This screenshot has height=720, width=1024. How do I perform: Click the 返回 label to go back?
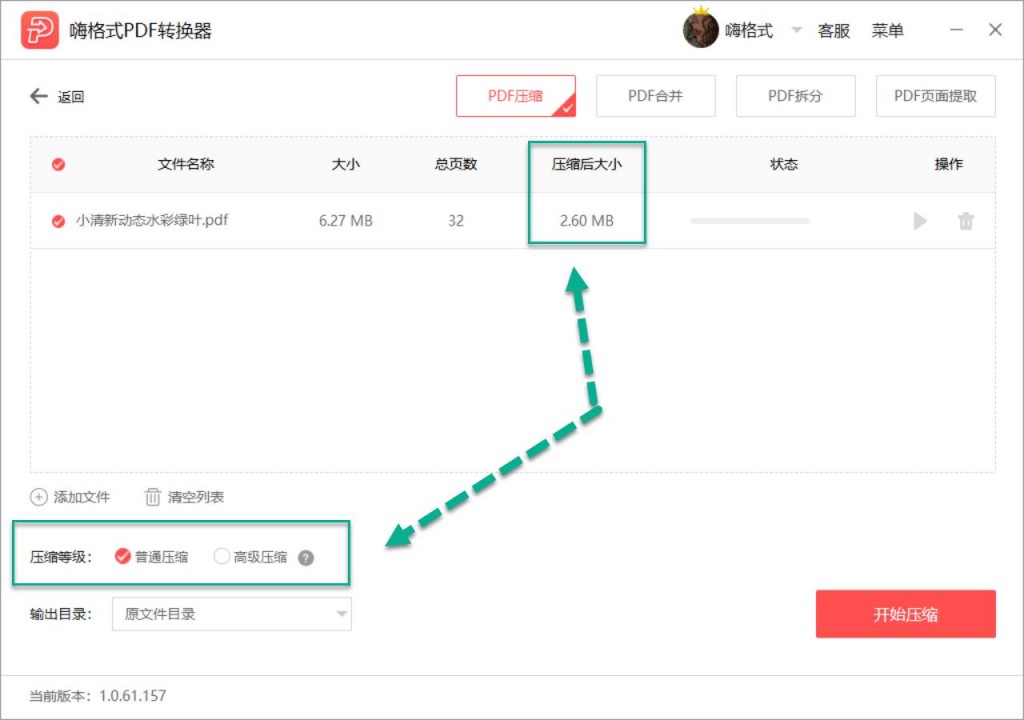pyautogui.click(x=71, y=97)
